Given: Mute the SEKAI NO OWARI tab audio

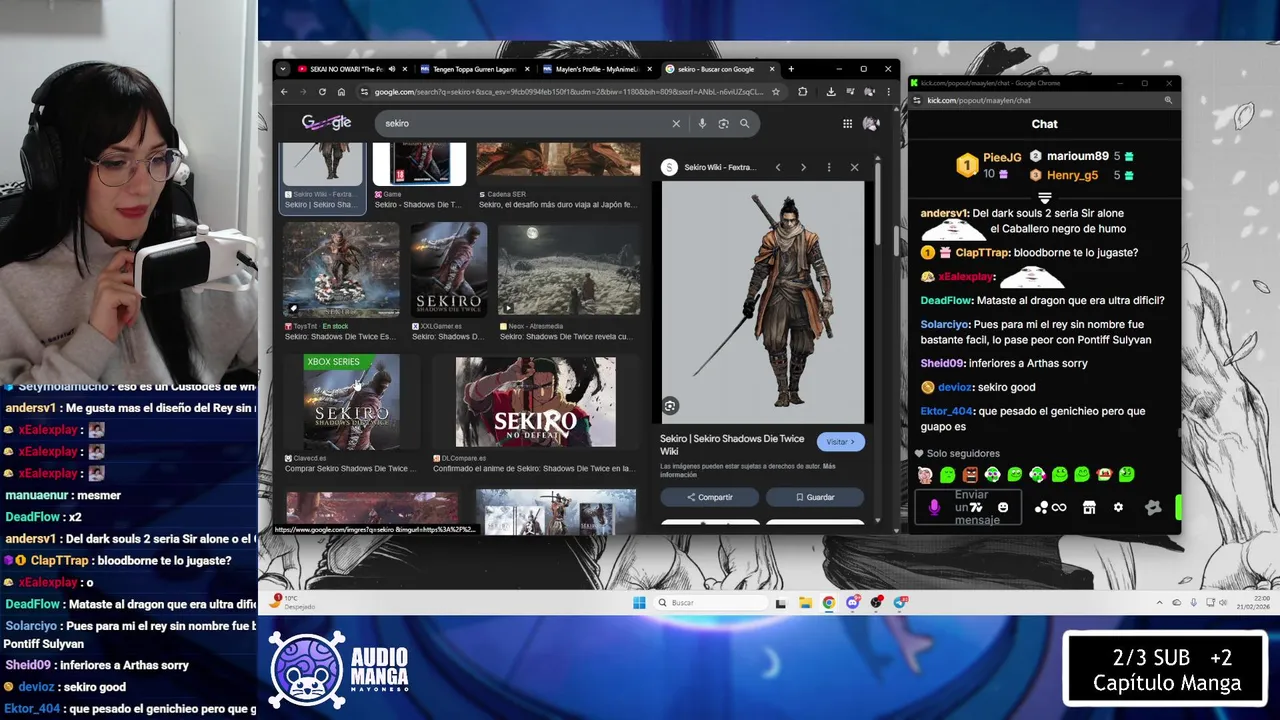Looking at the screenshot, I should click(x=392, y=69).
